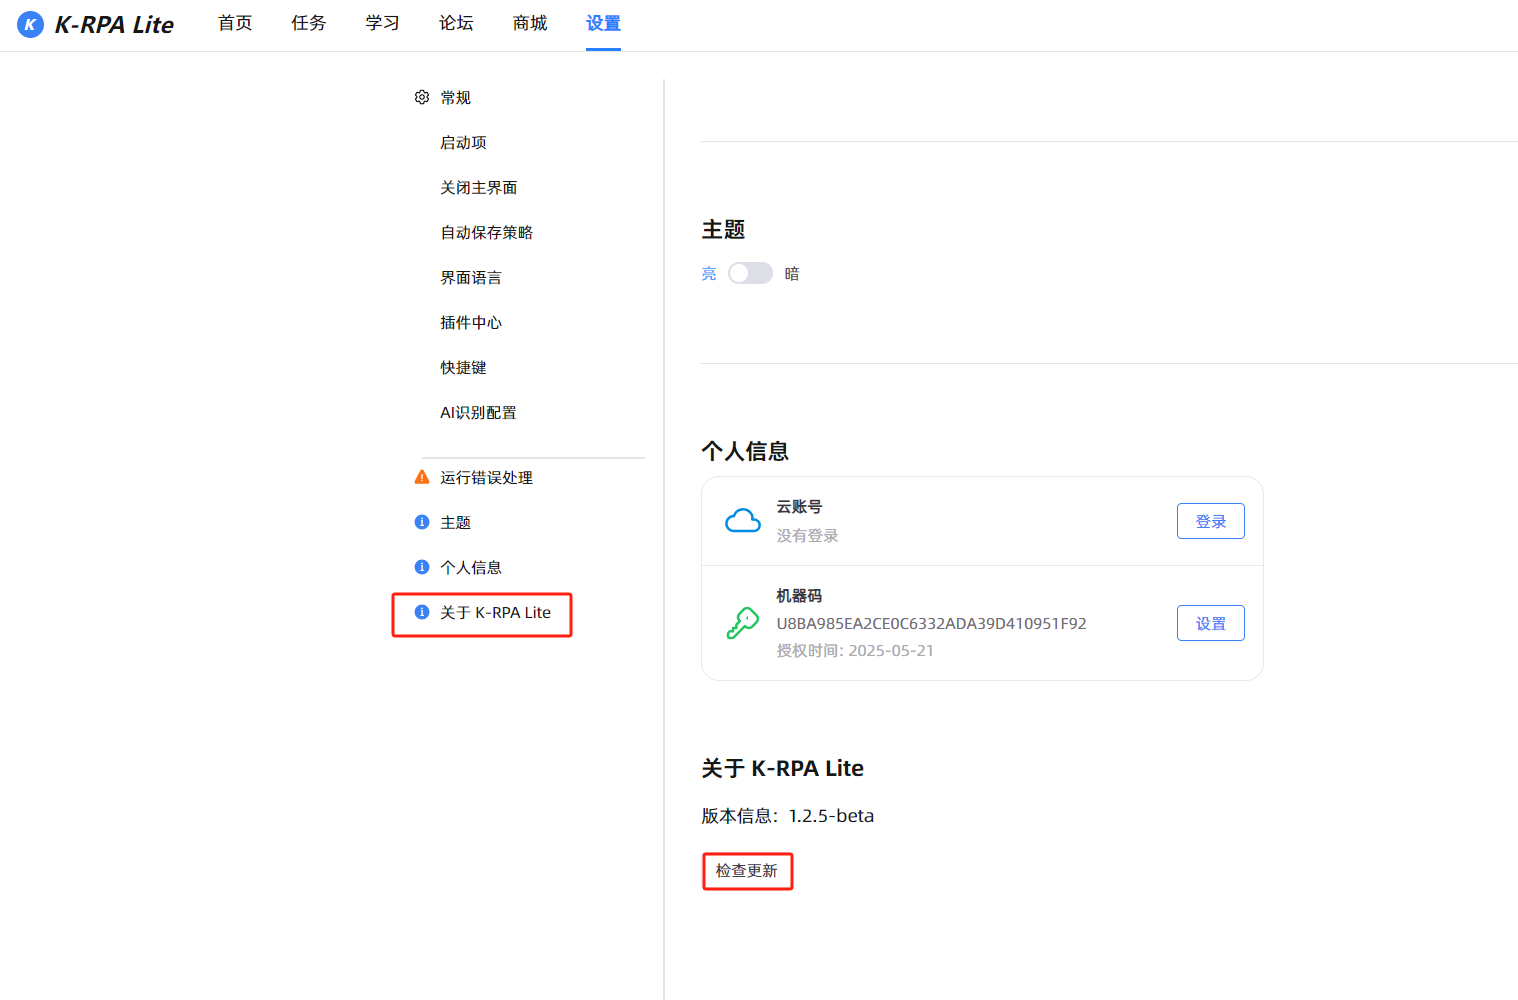Click the 关于 K-RPA Lite section heading
Screen dimensions: 1518x1000
tap(782, 768)
